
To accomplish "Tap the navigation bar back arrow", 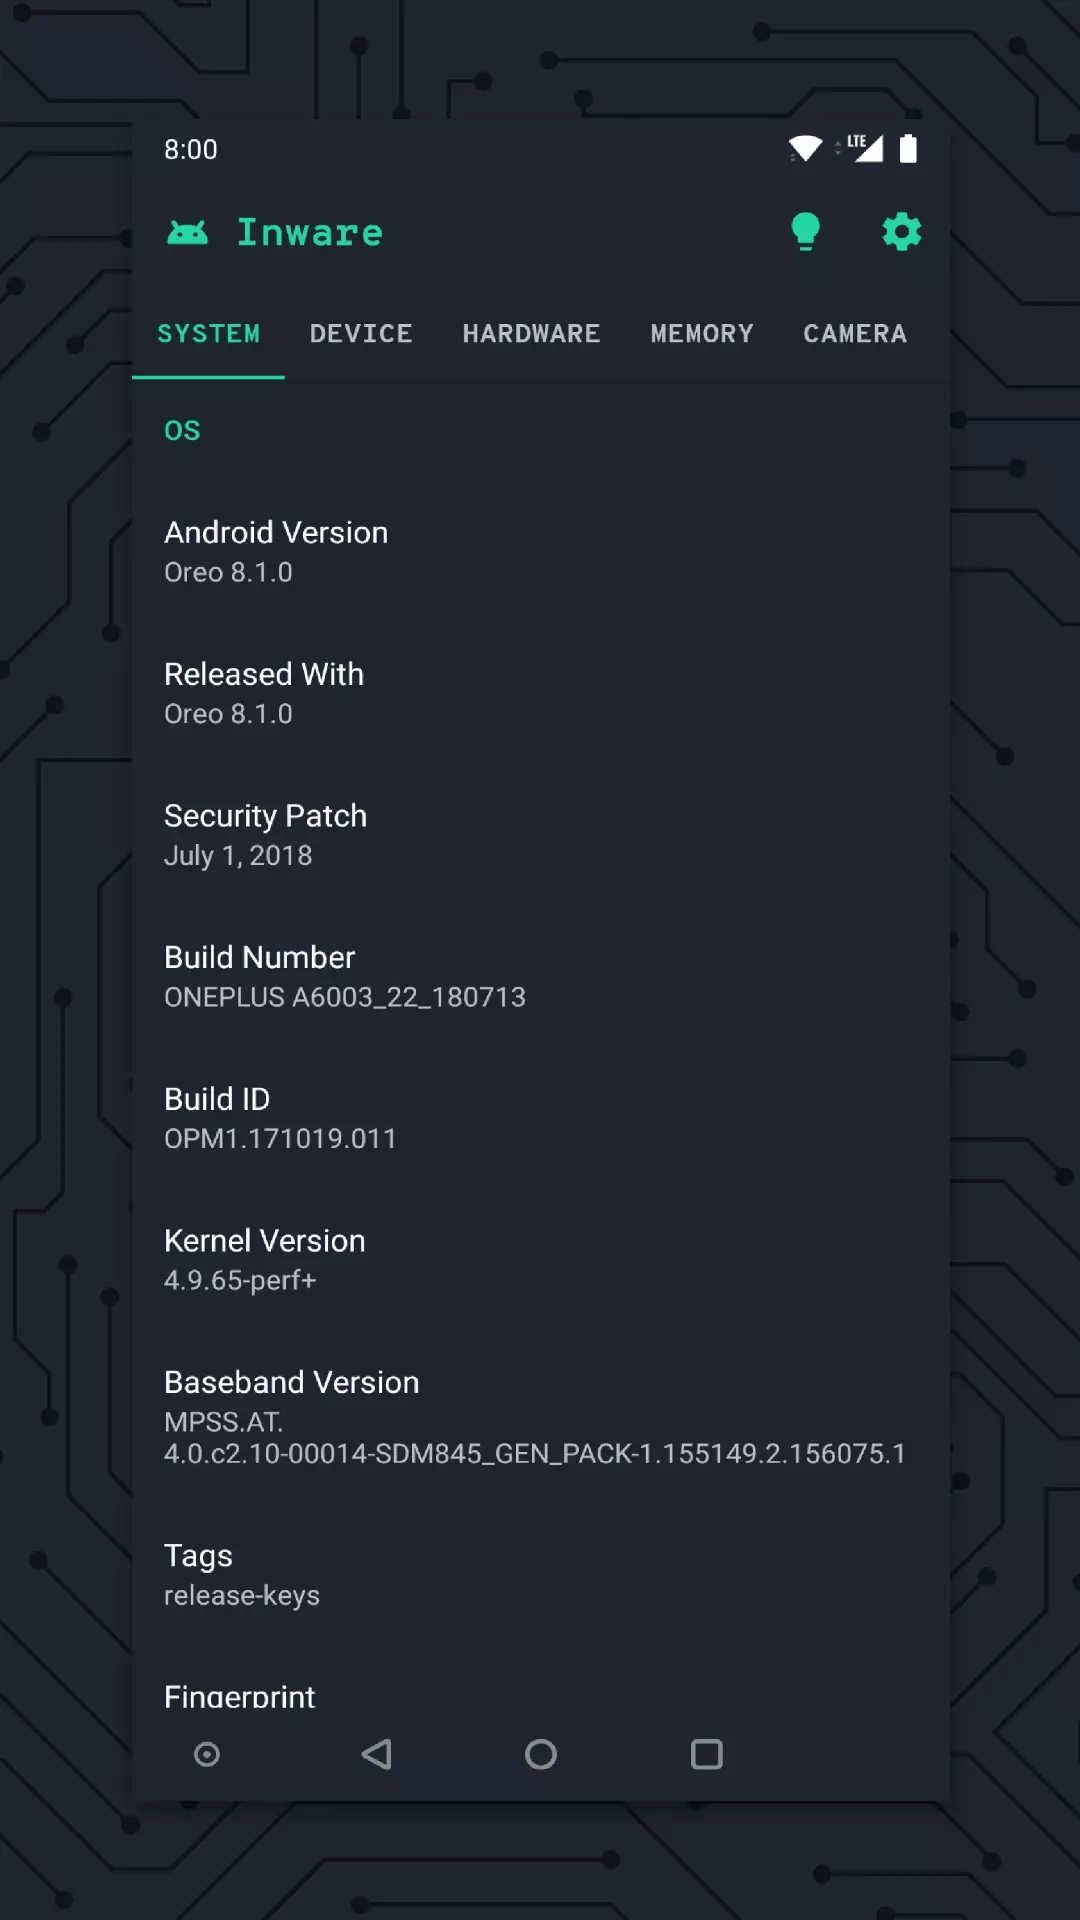I will (x=377, y=1754).
